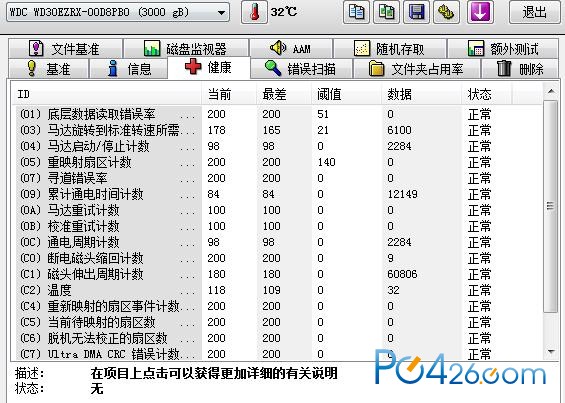Click the thermometer temperature icon
Viewport: 565px width, 403px height.
[254, 12]
